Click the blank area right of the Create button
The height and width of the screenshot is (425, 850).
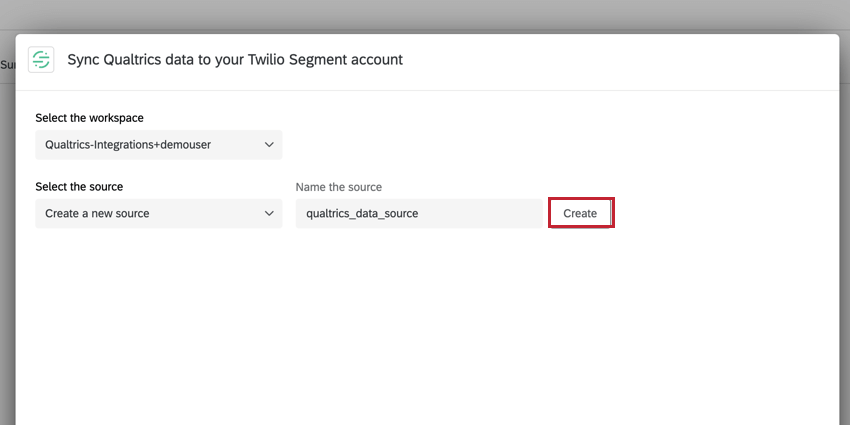(x=720, y=213)
